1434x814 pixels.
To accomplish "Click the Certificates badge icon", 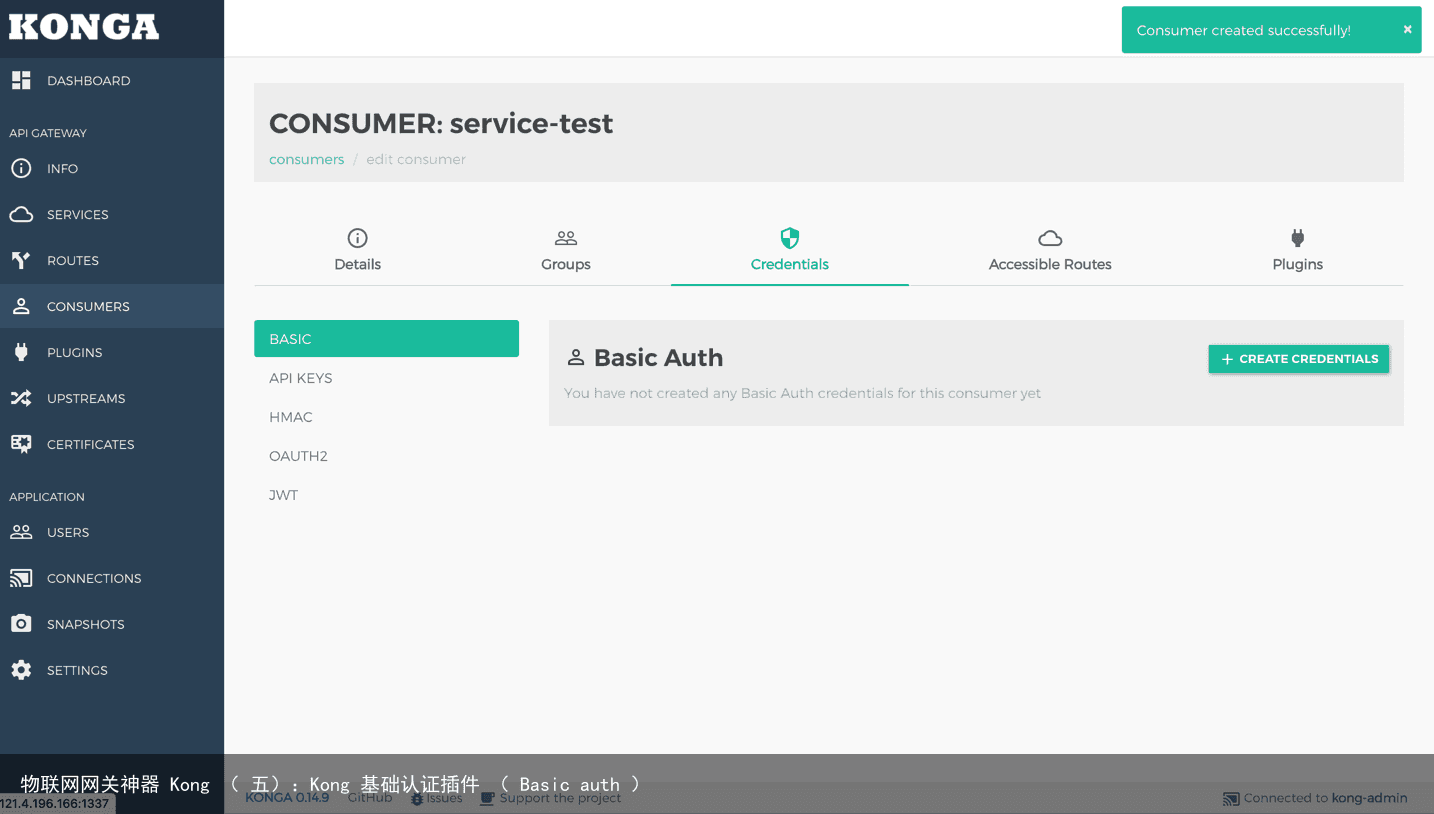I will pos(21,444).
